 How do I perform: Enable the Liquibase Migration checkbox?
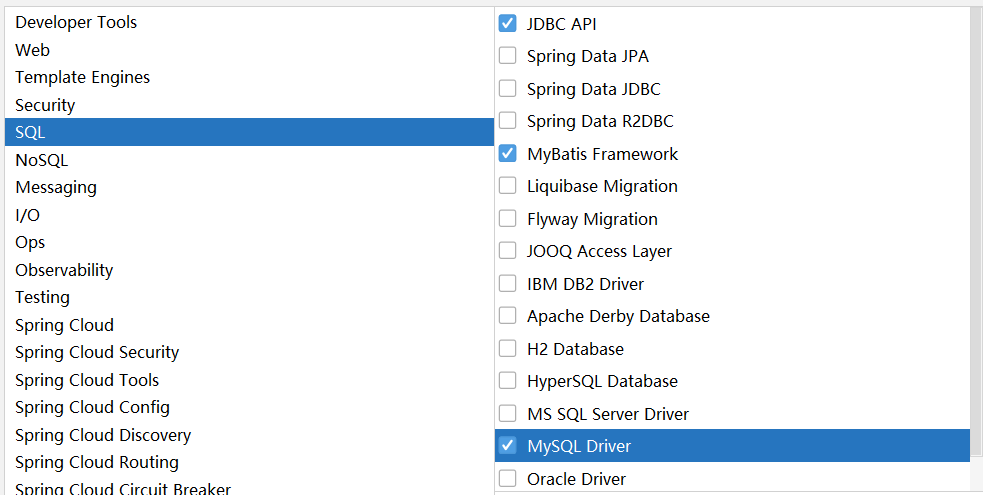click(507, 186)
